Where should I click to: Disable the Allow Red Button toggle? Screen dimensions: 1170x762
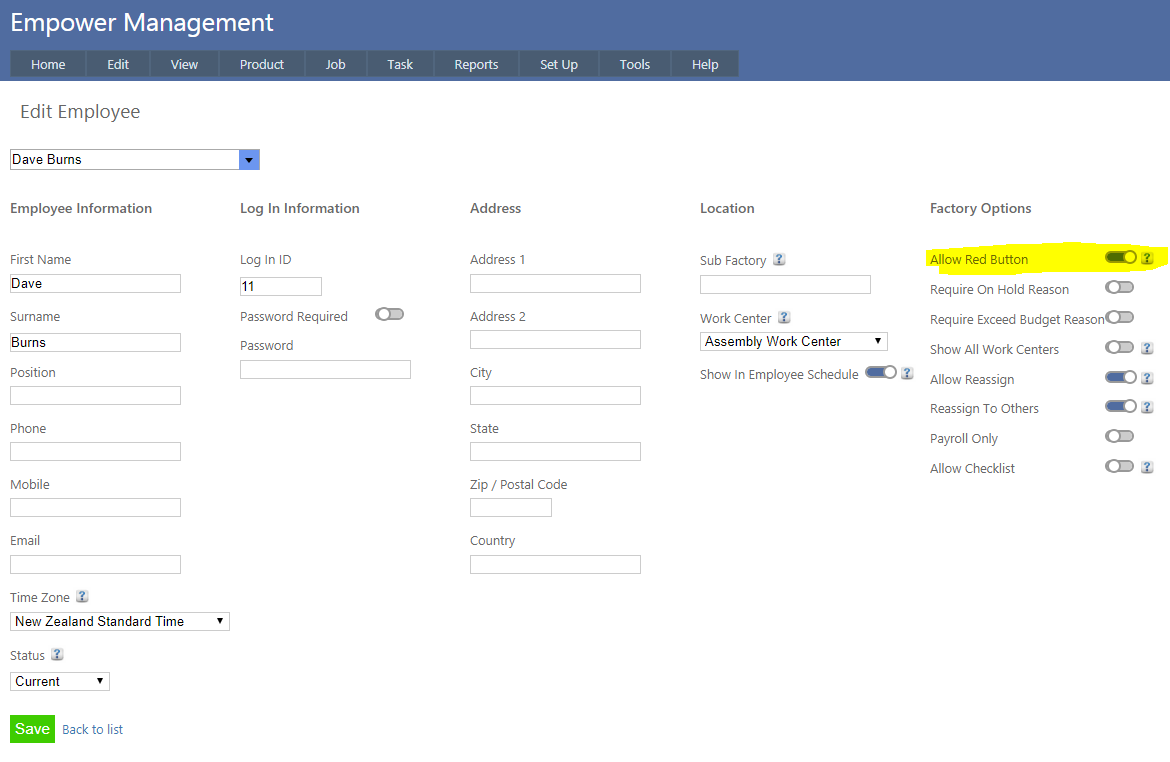coord(1120,258)
